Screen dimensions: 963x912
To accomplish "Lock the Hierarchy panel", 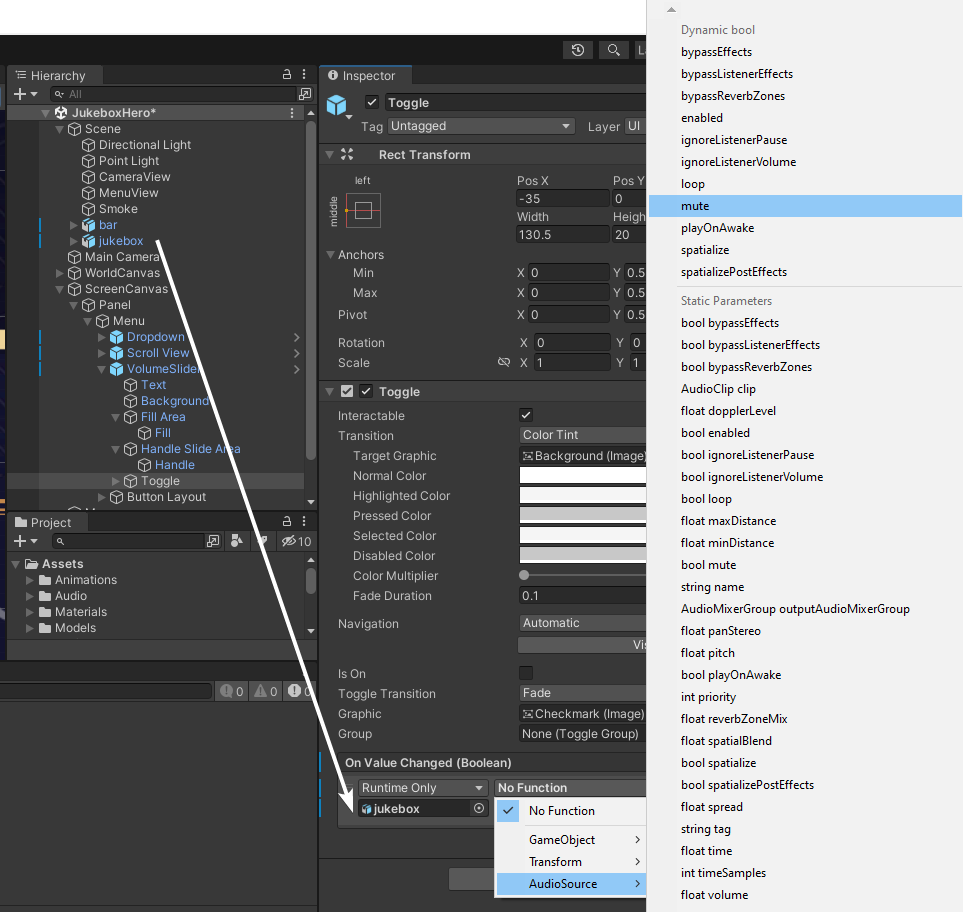I will 287,75.
